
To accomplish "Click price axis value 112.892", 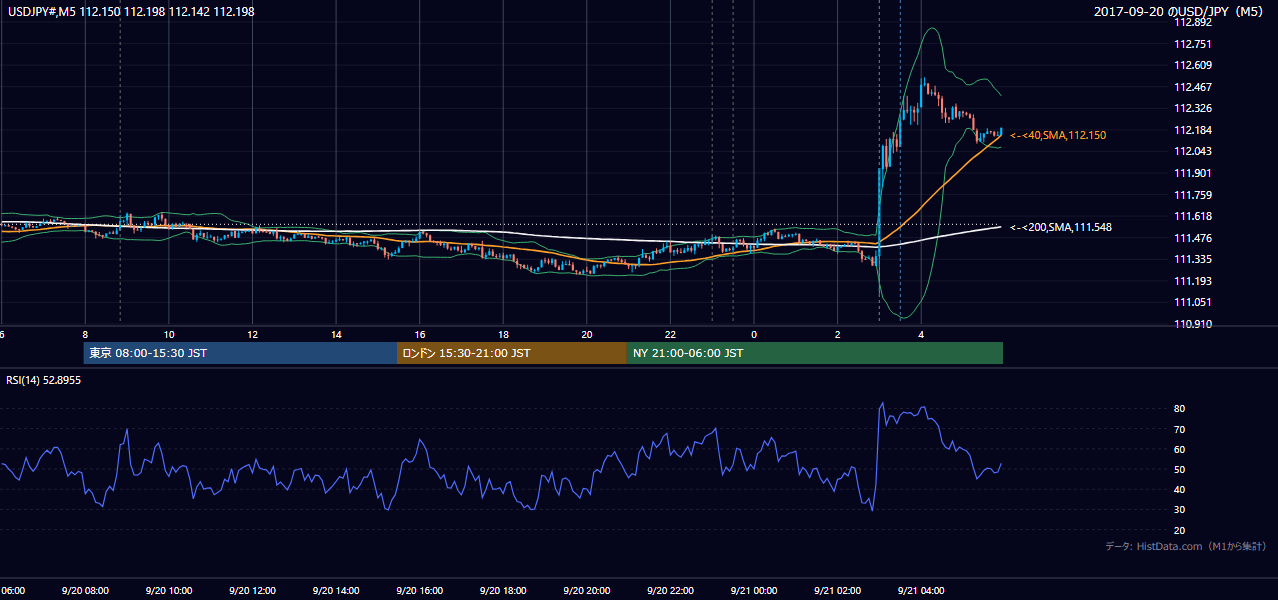I will click(x=1195, y=22).
